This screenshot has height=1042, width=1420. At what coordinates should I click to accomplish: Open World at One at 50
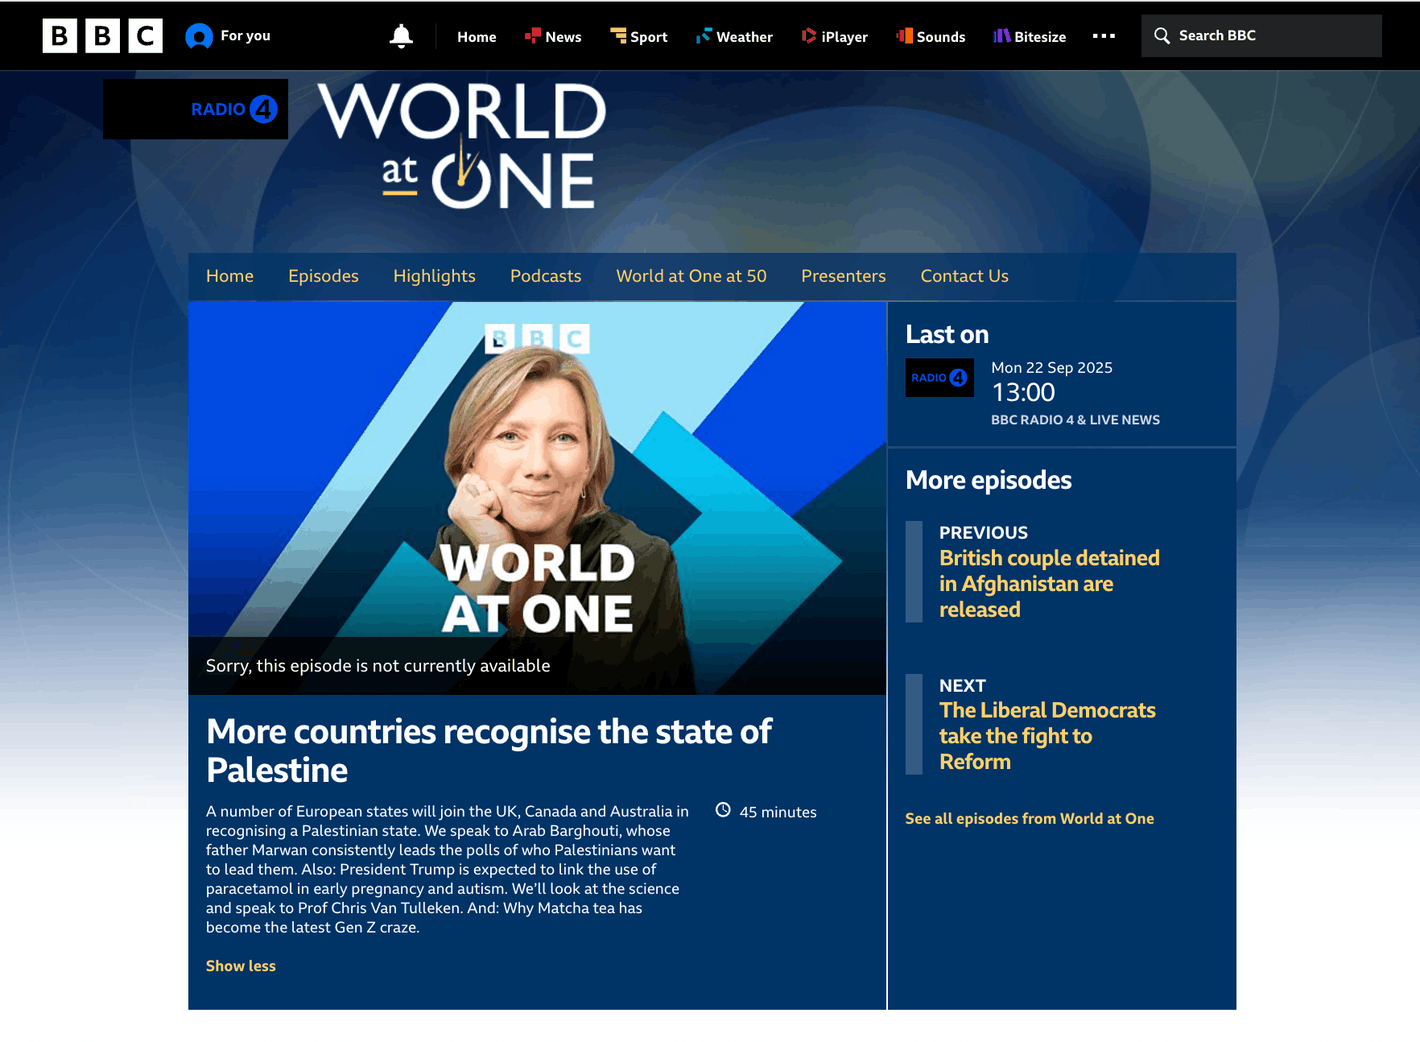coord(691,276)
